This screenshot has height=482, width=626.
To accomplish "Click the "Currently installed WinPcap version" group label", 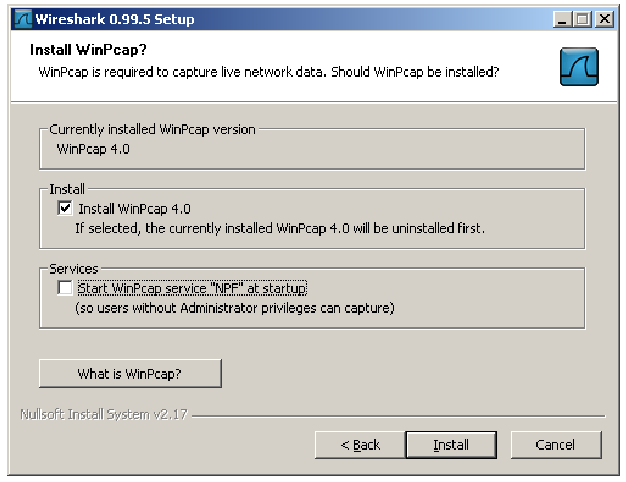I will click(152, 129).
